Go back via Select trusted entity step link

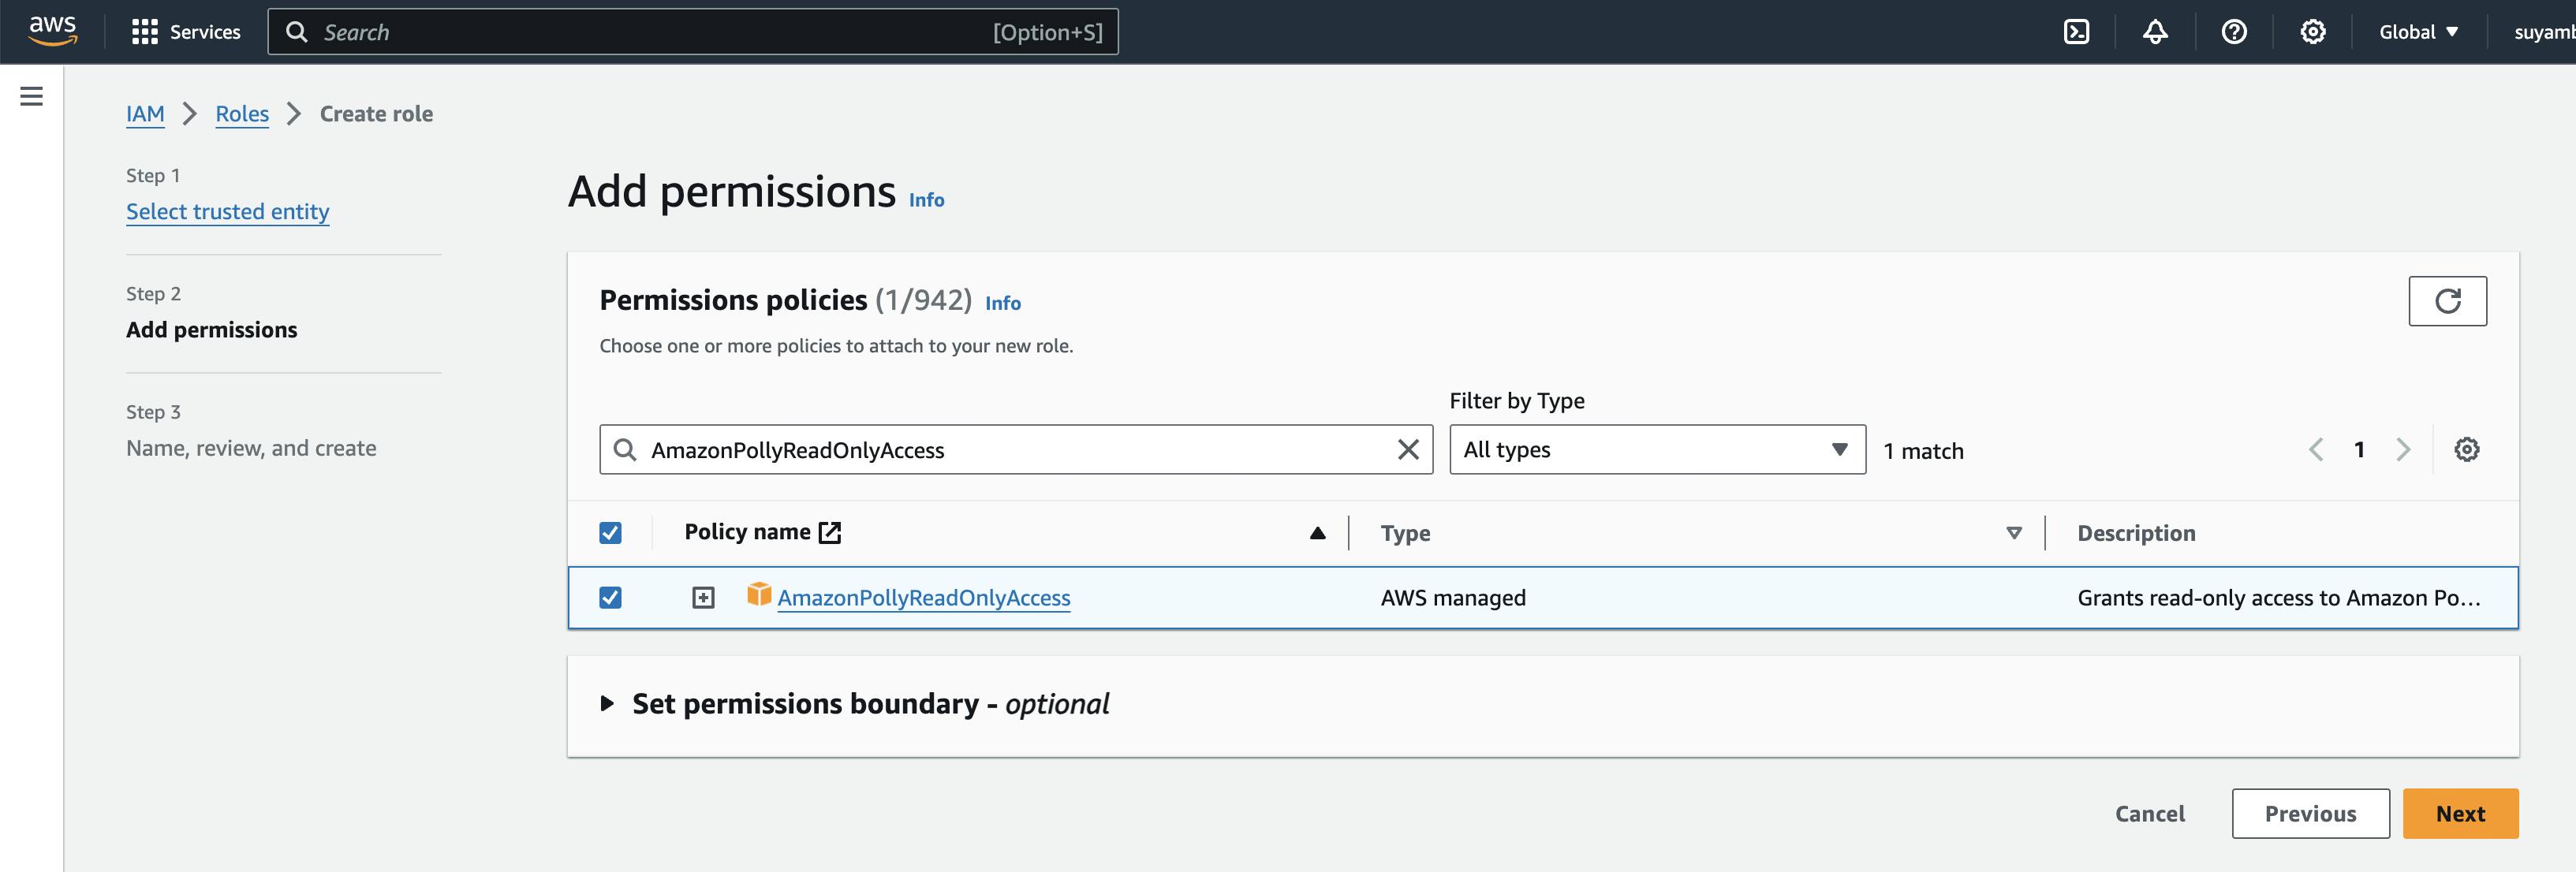[x=227, y=212]
